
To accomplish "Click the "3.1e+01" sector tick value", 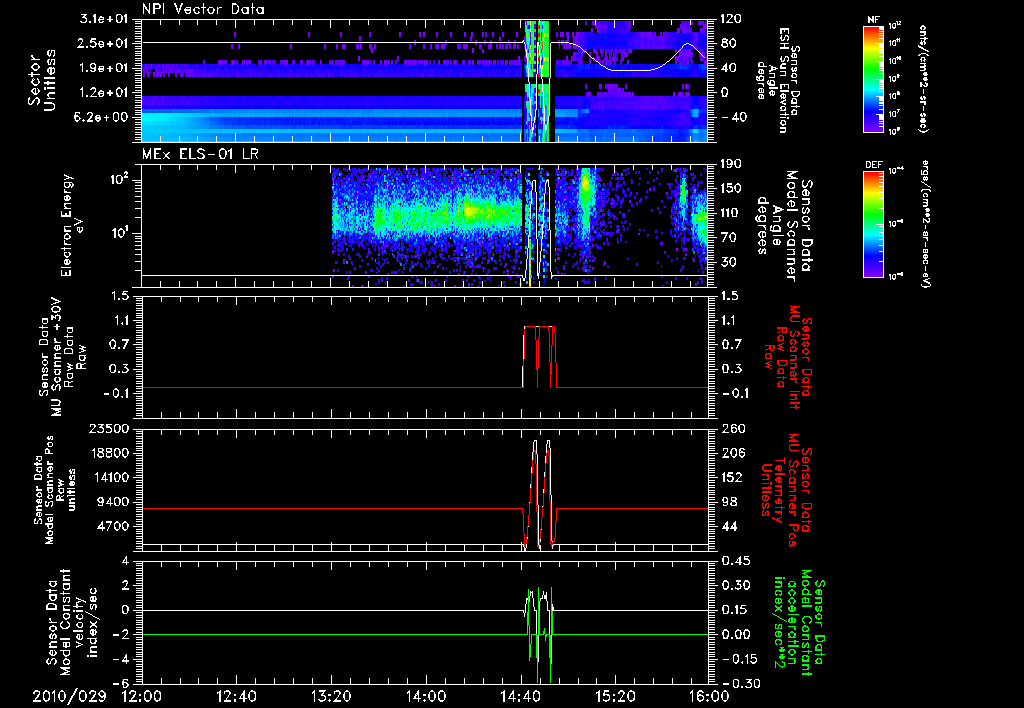I will pyautogui.click(x=104, y=20).
